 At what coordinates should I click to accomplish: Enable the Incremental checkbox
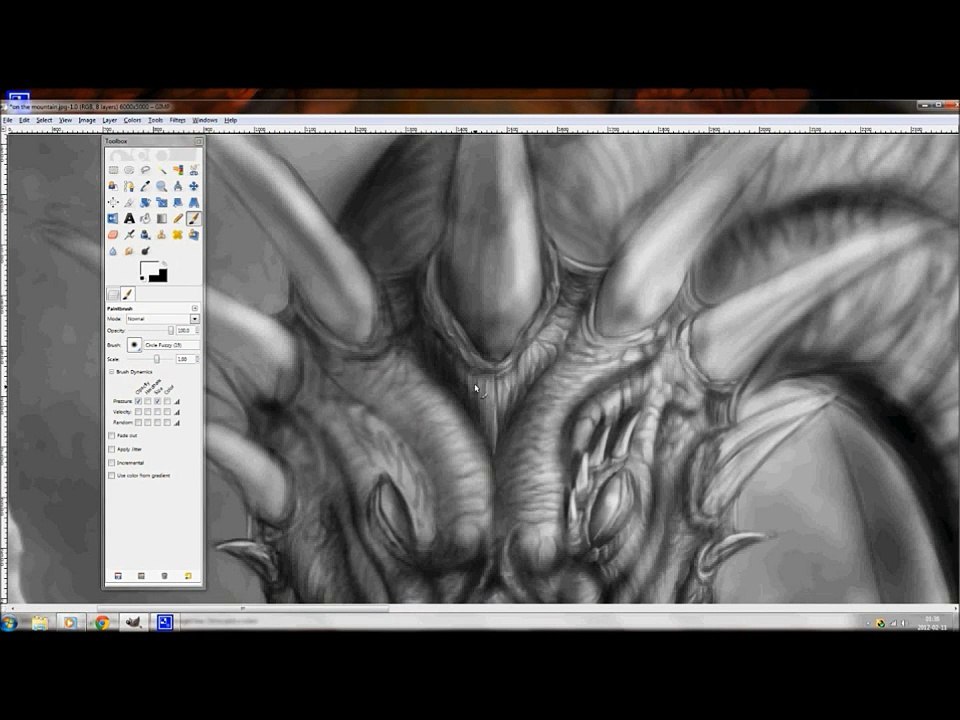[x=111, y=463]
